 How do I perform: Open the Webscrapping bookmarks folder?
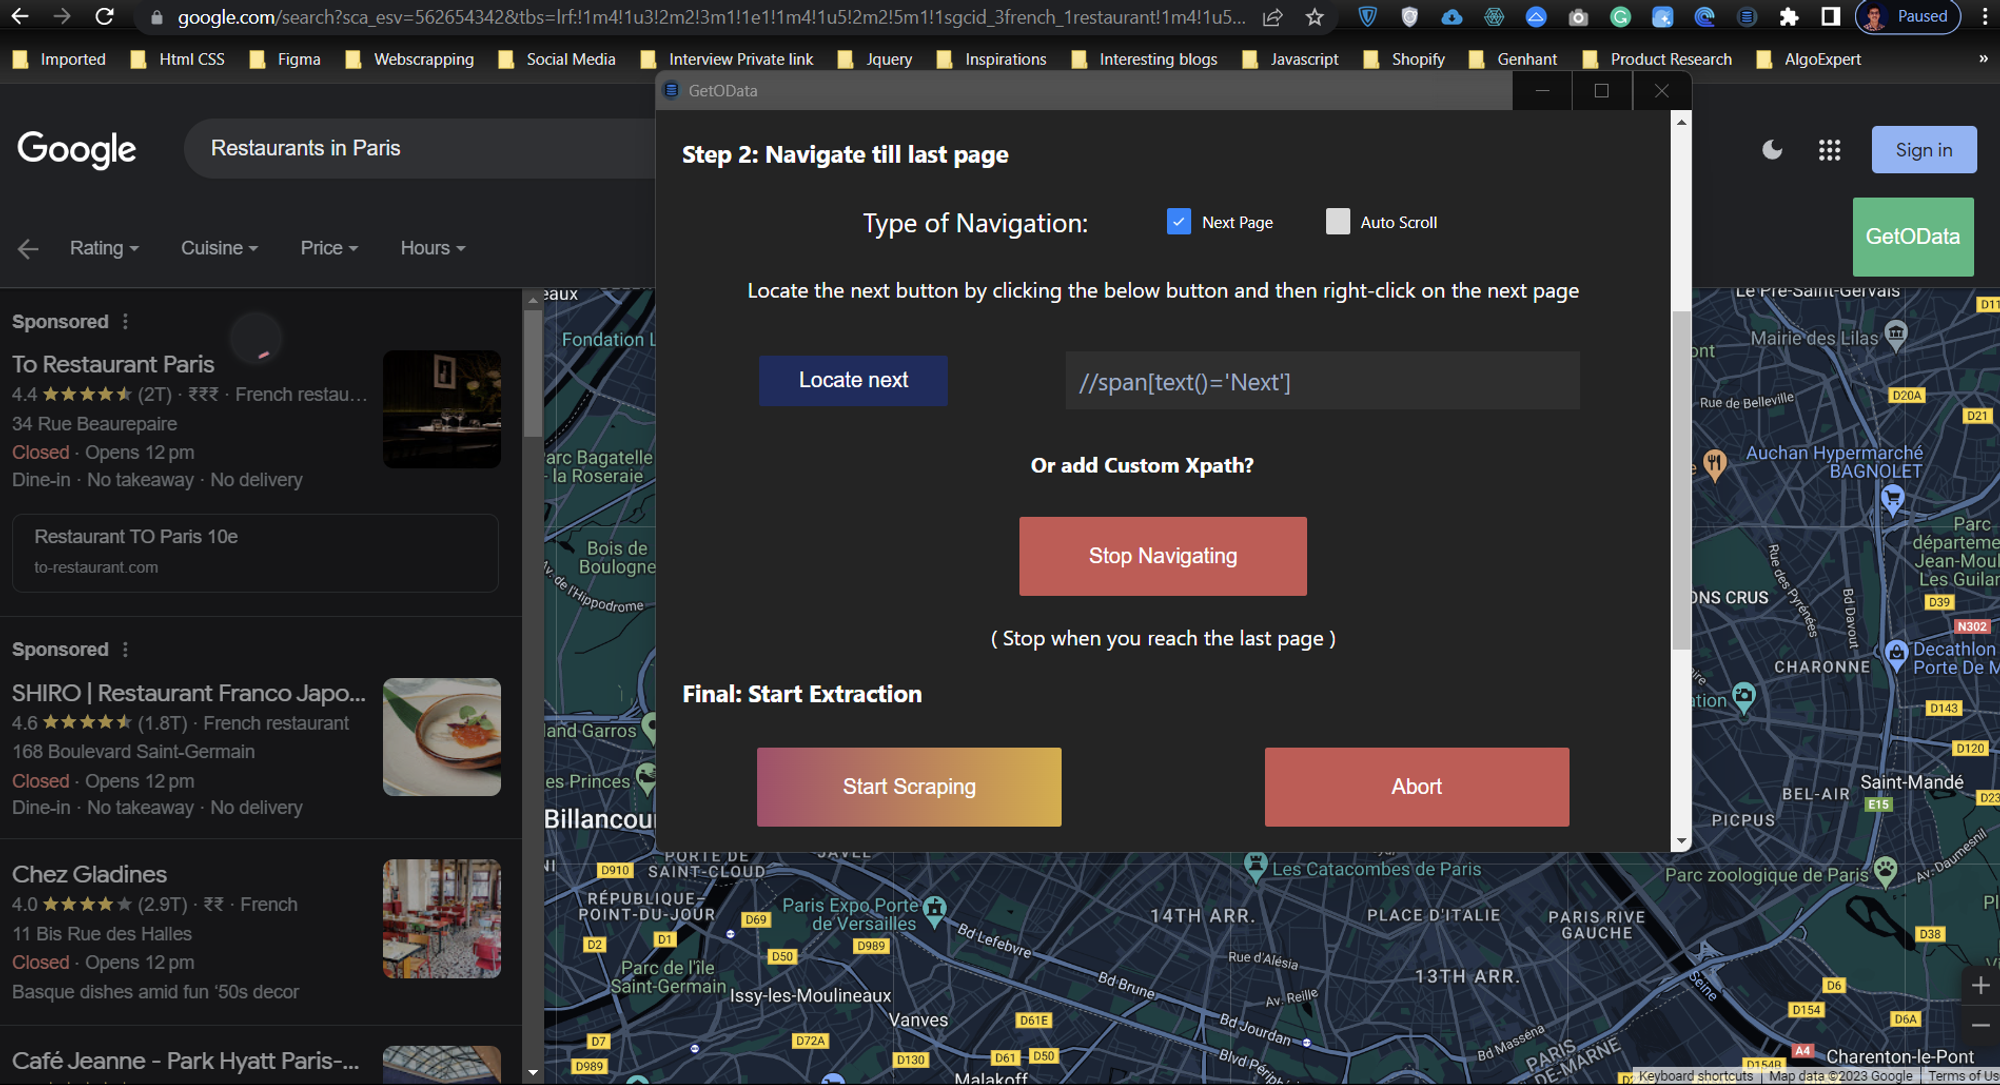point(409,59)
